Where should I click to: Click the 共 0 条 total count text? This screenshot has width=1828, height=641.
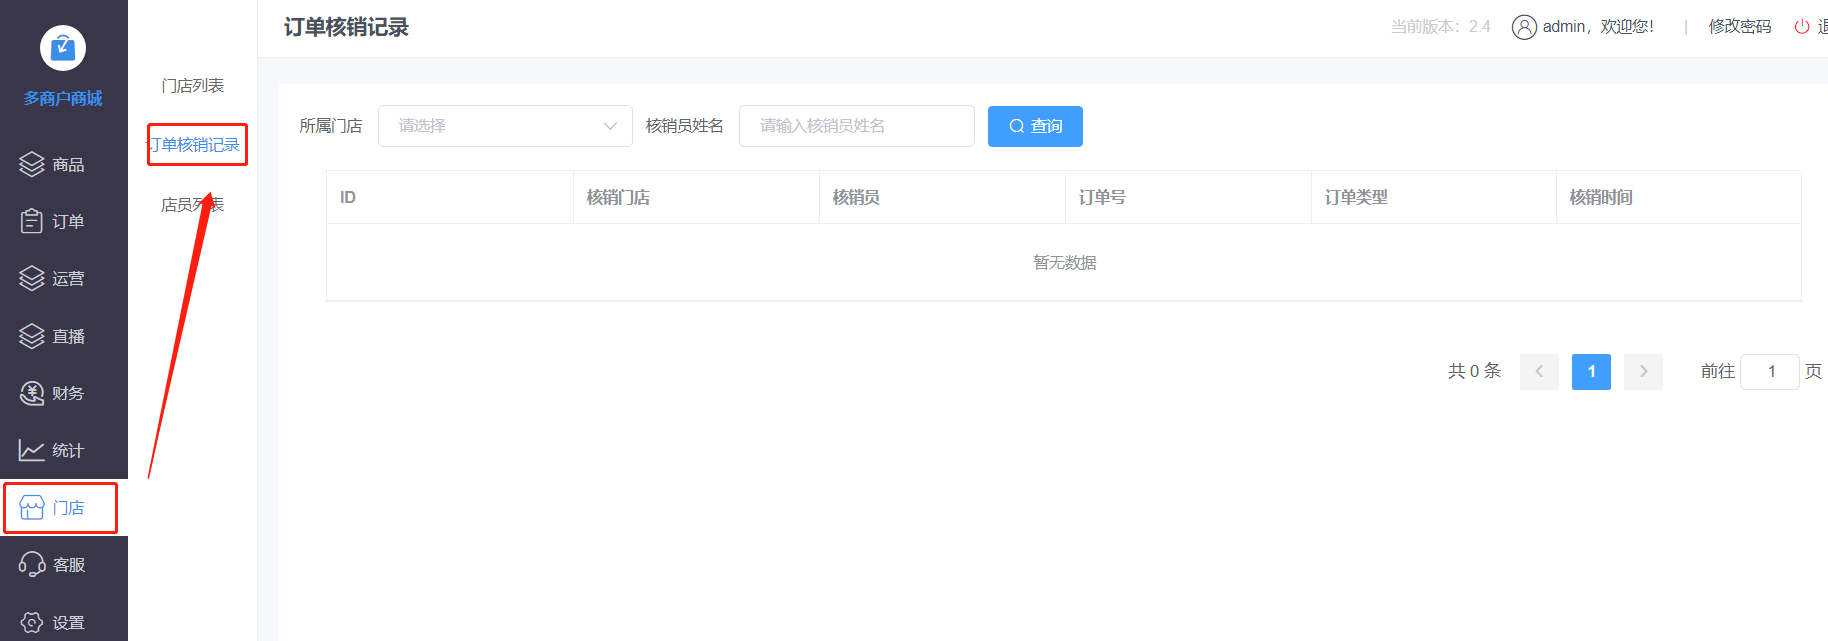[1475, 371]
